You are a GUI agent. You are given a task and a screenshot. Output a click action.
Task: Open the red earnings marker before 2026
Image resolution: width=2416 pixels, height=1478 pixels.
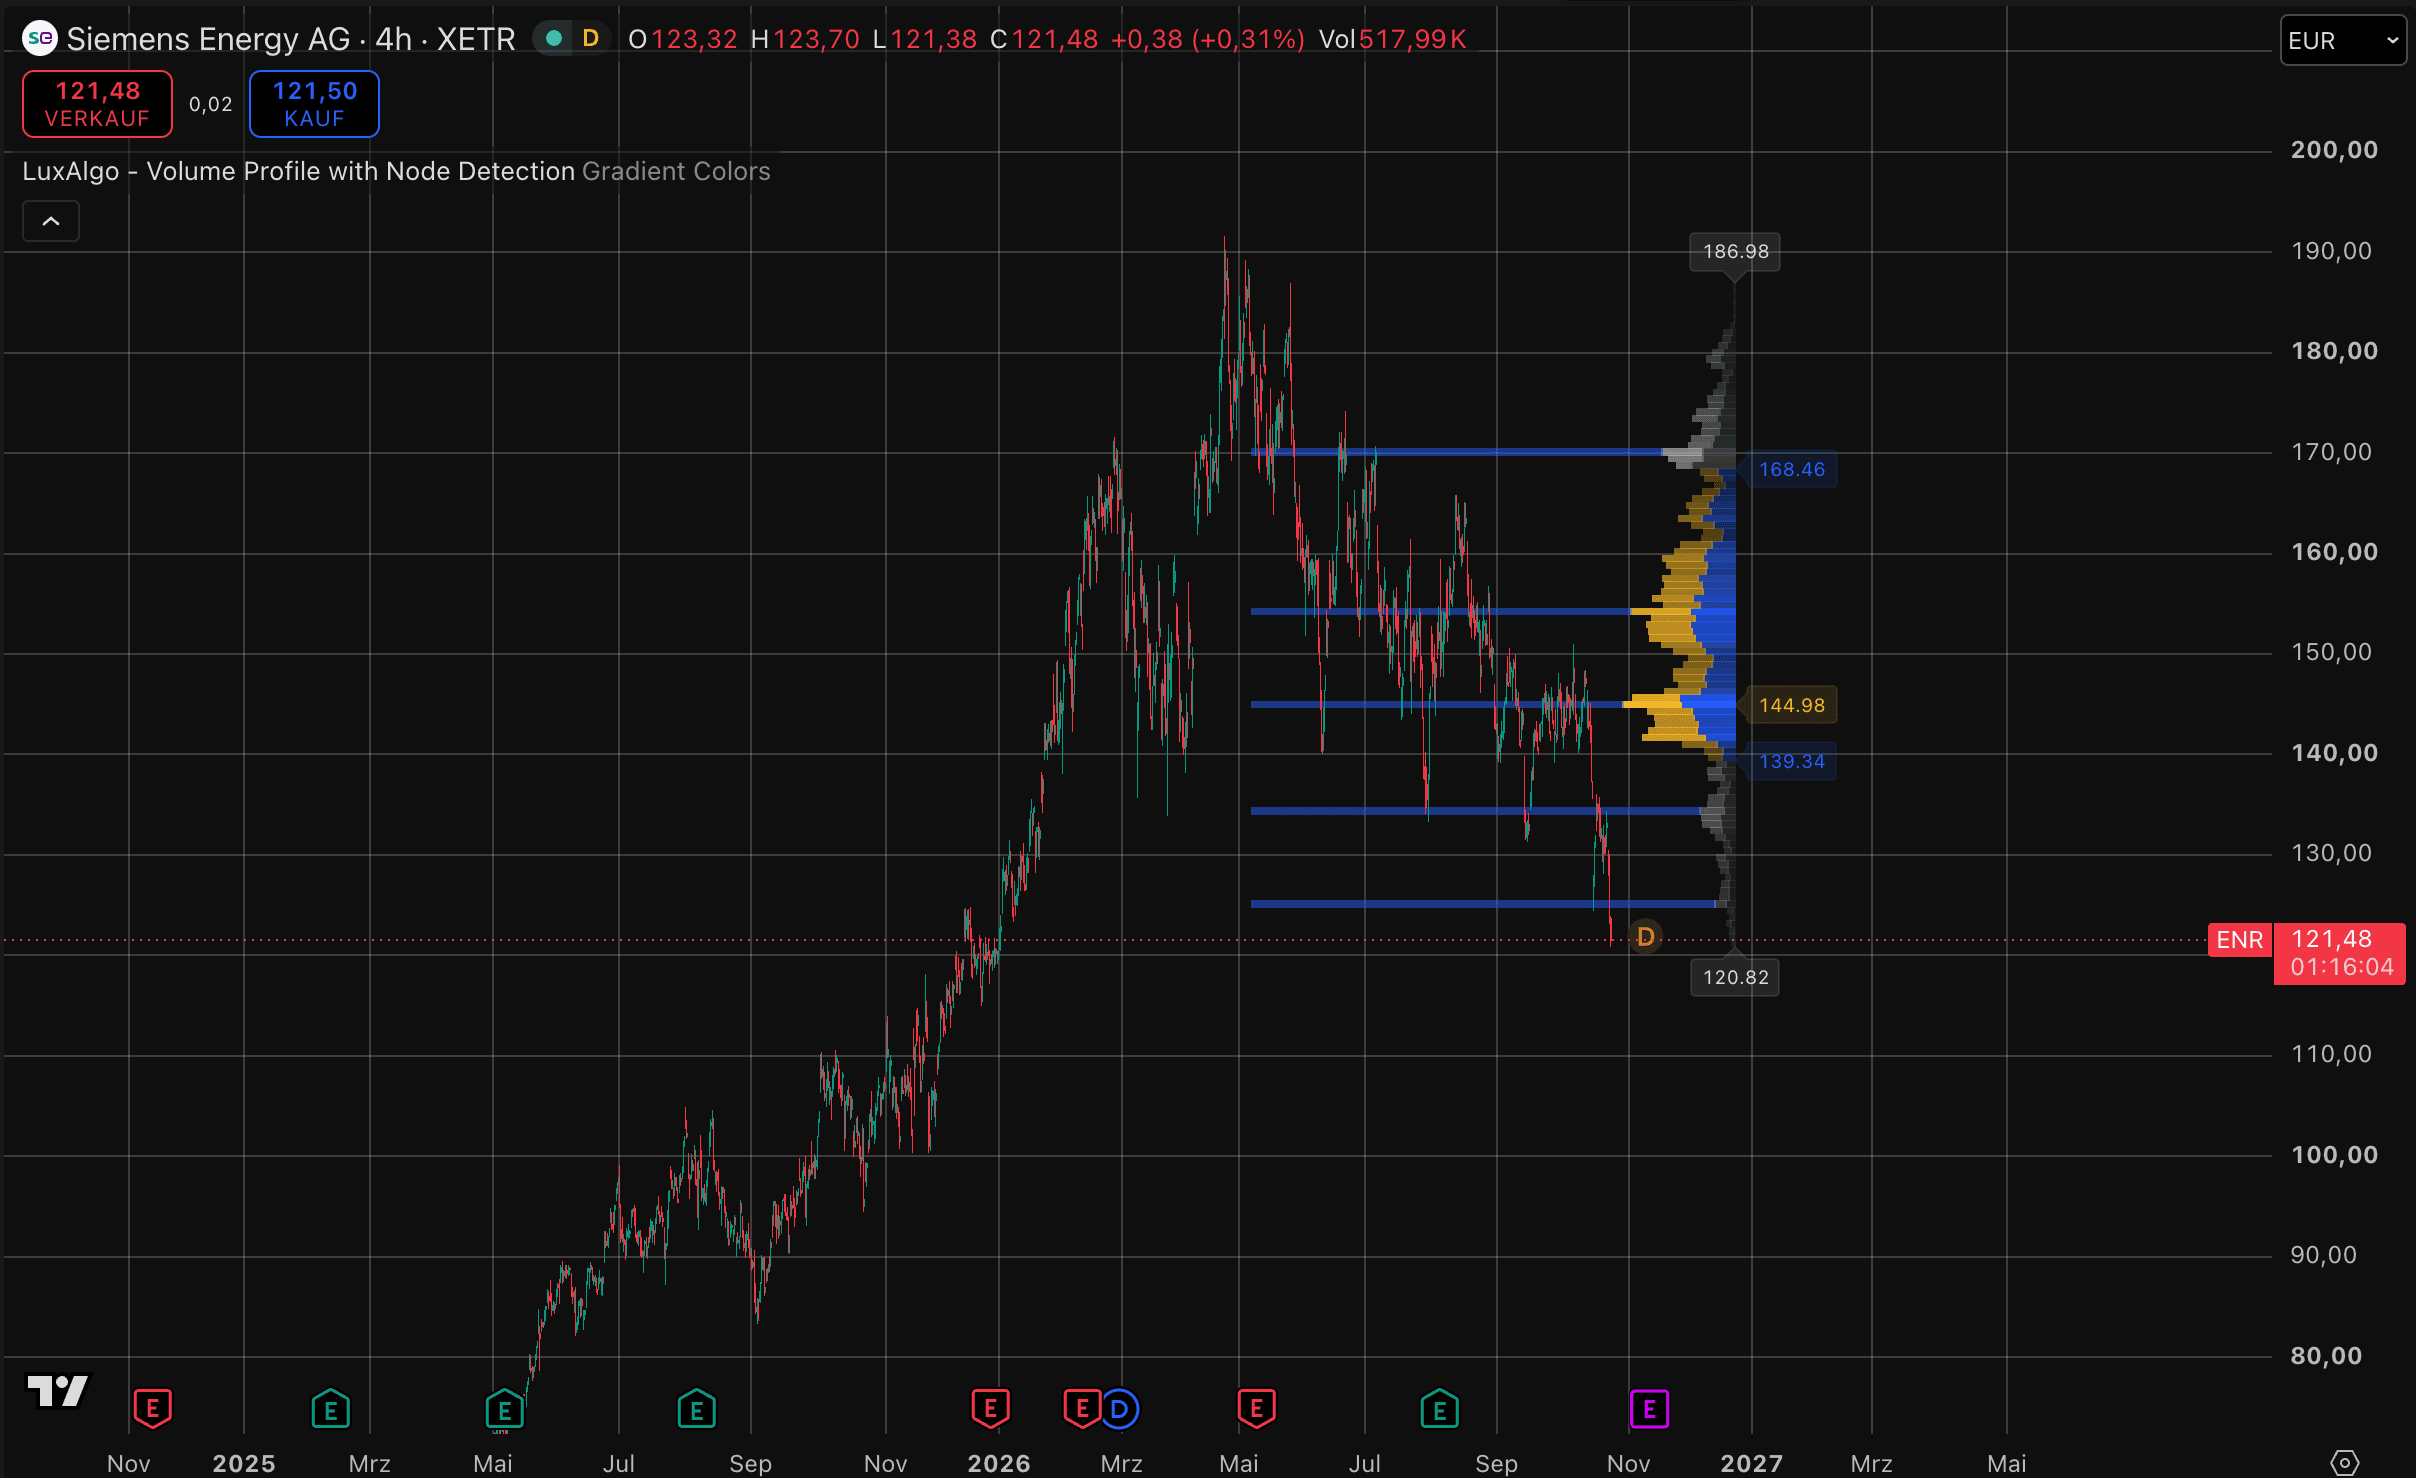[990, 1409]
